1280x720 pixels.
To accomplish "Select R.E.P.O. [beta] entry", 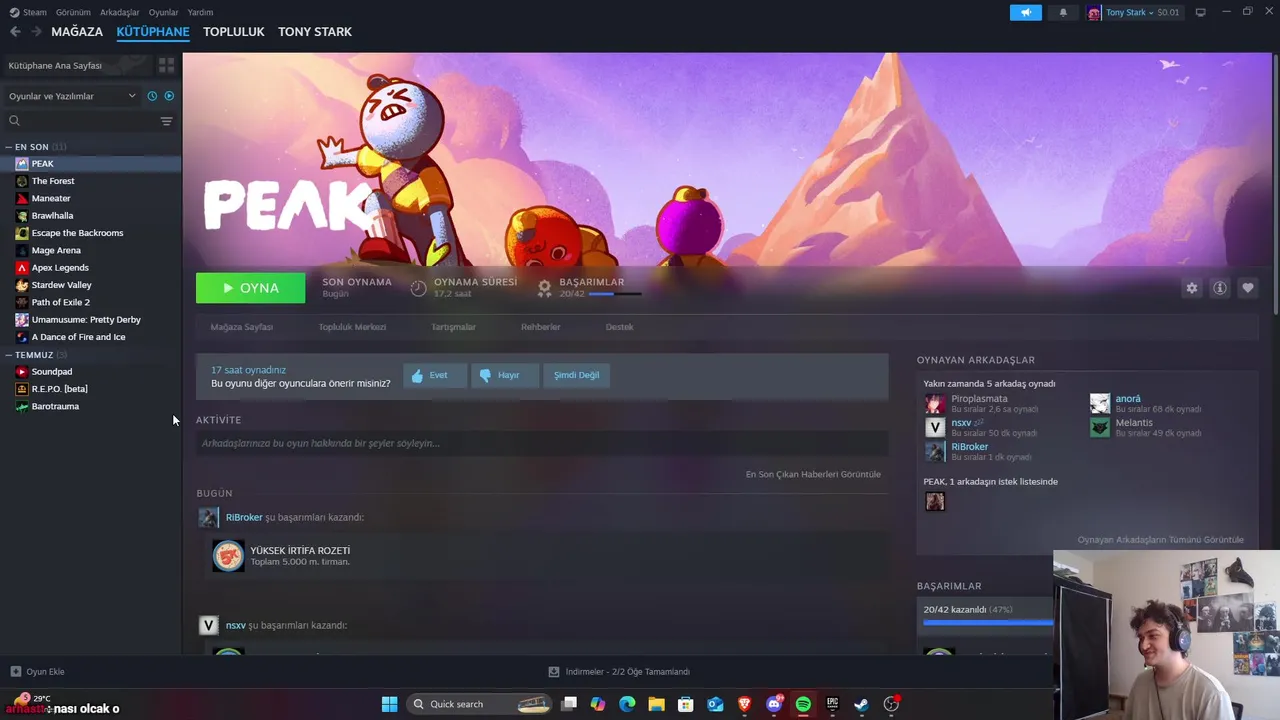I will [x=59, y=389].
